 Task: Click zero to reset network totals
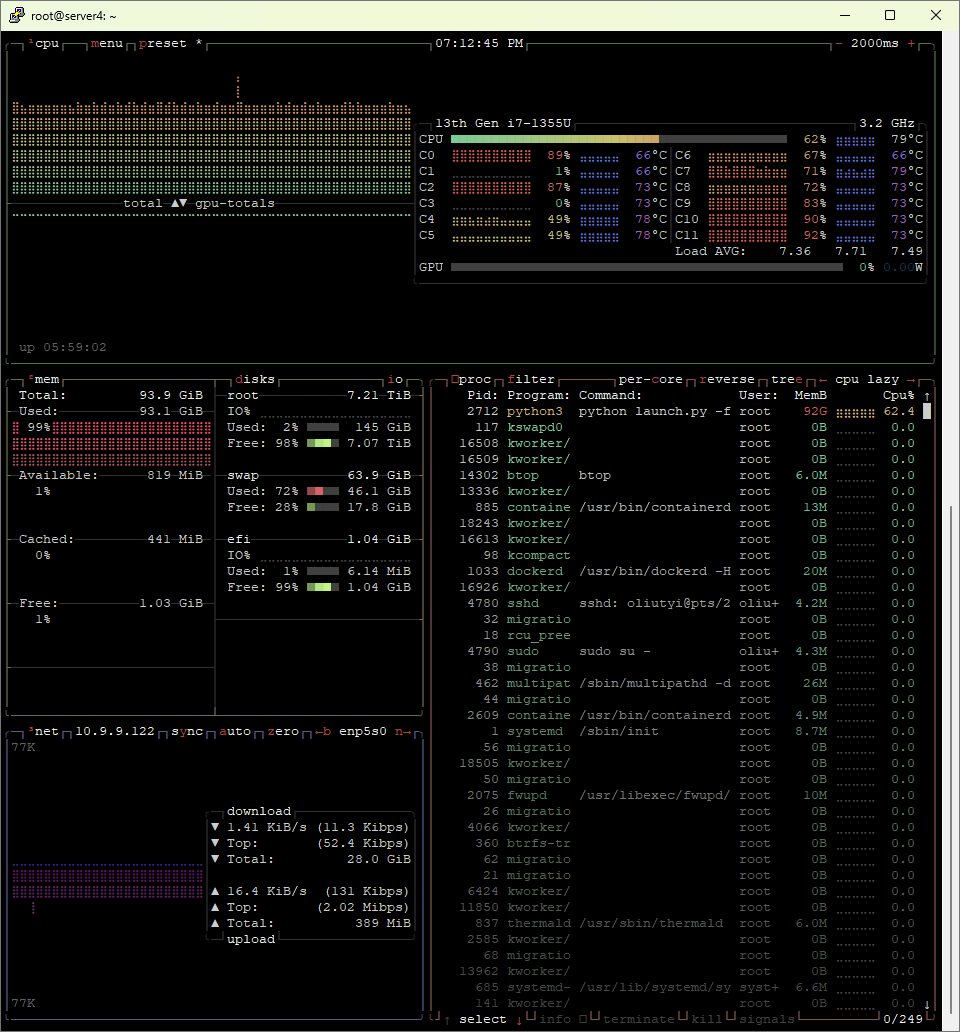[283, 732]
